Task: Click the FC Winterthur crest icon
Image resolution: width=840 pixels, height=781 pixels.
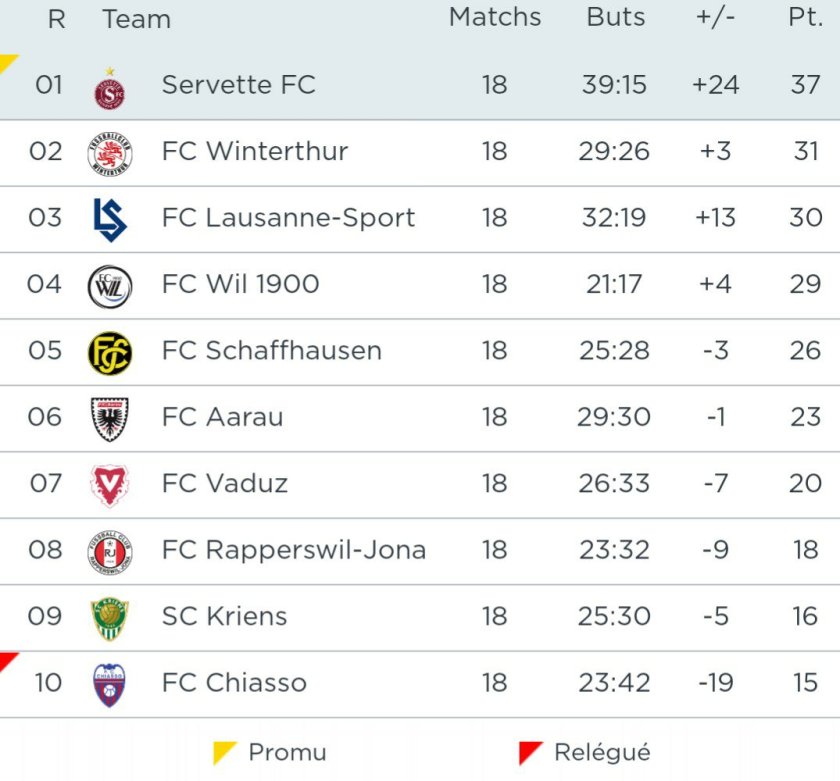Action: tap(109, 153)
